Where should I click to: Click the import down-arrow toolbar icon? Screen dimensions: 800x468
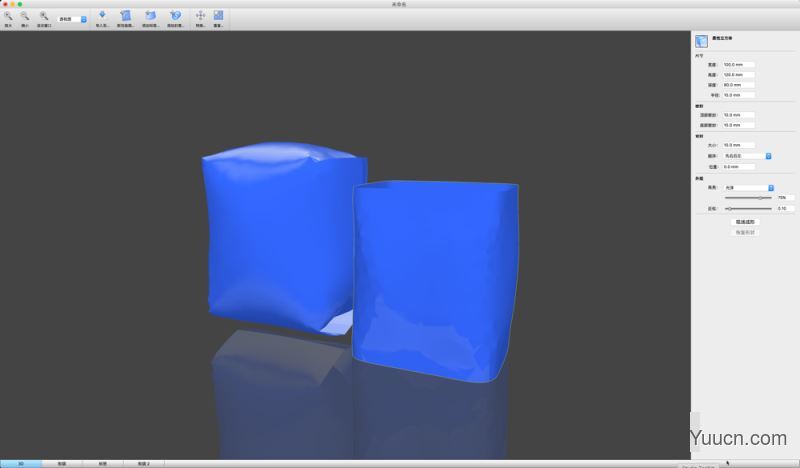coord(102,15)
